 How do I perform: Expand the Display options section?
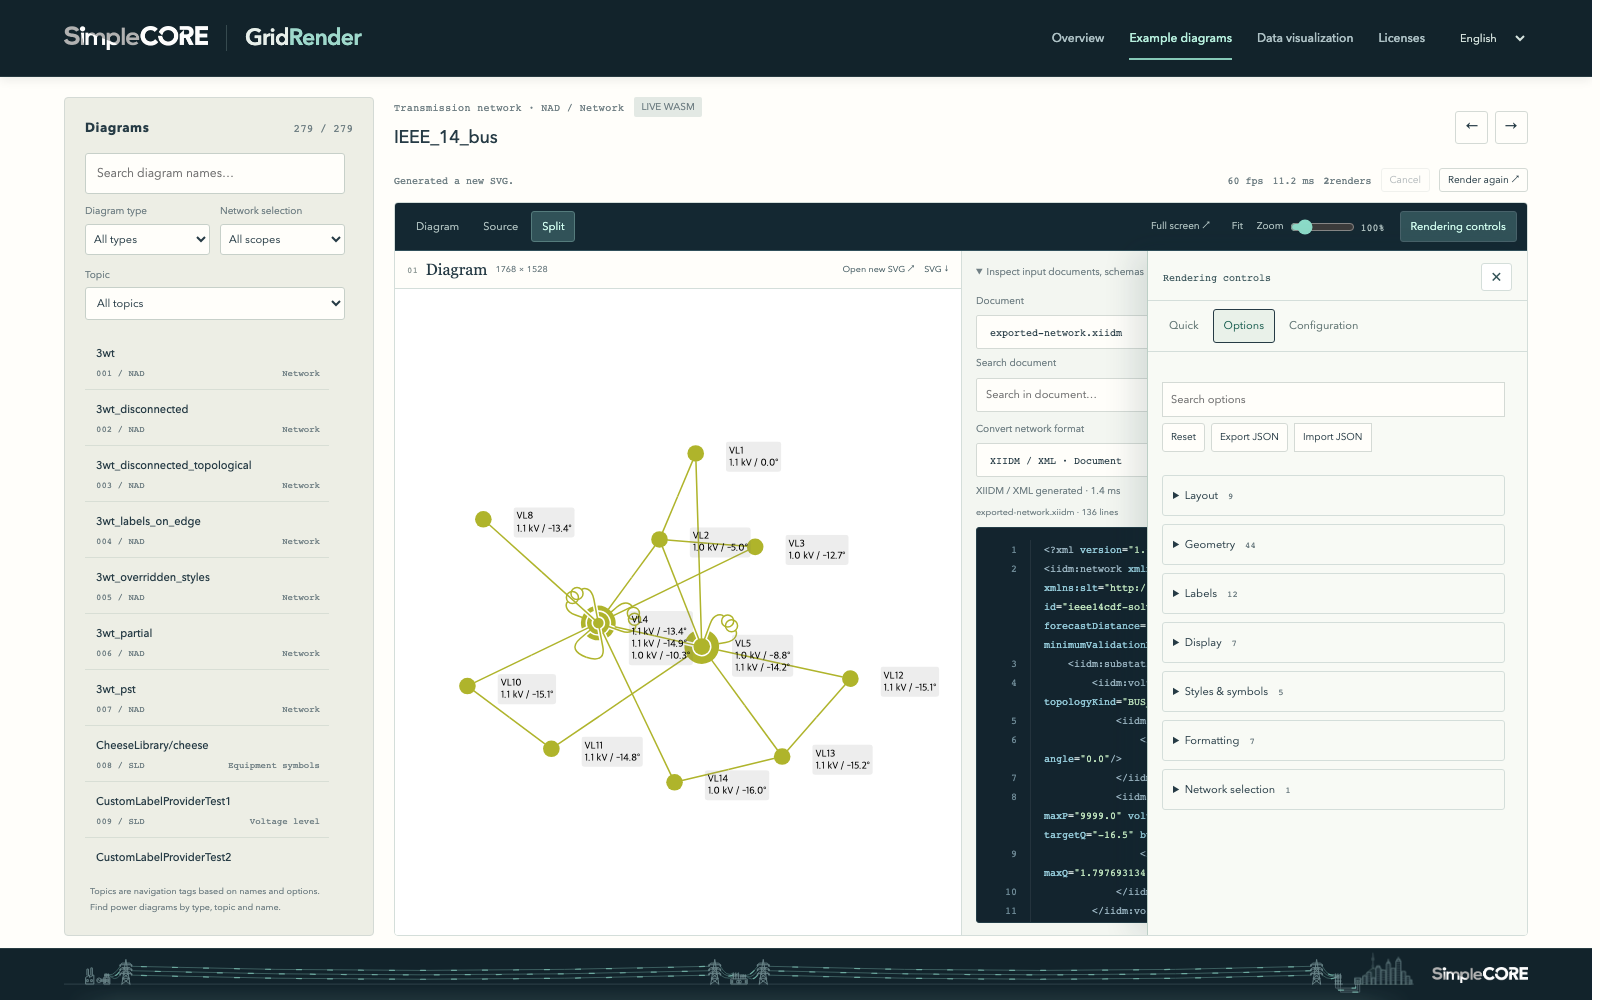click(x=1333, y=642)
